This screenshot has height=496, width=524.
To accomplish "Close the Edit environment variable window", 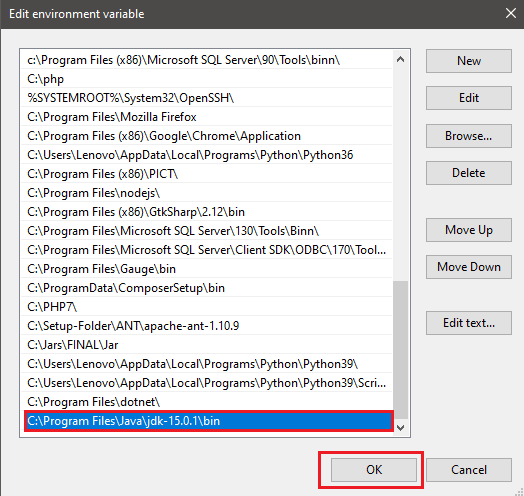I will [511, 14].
